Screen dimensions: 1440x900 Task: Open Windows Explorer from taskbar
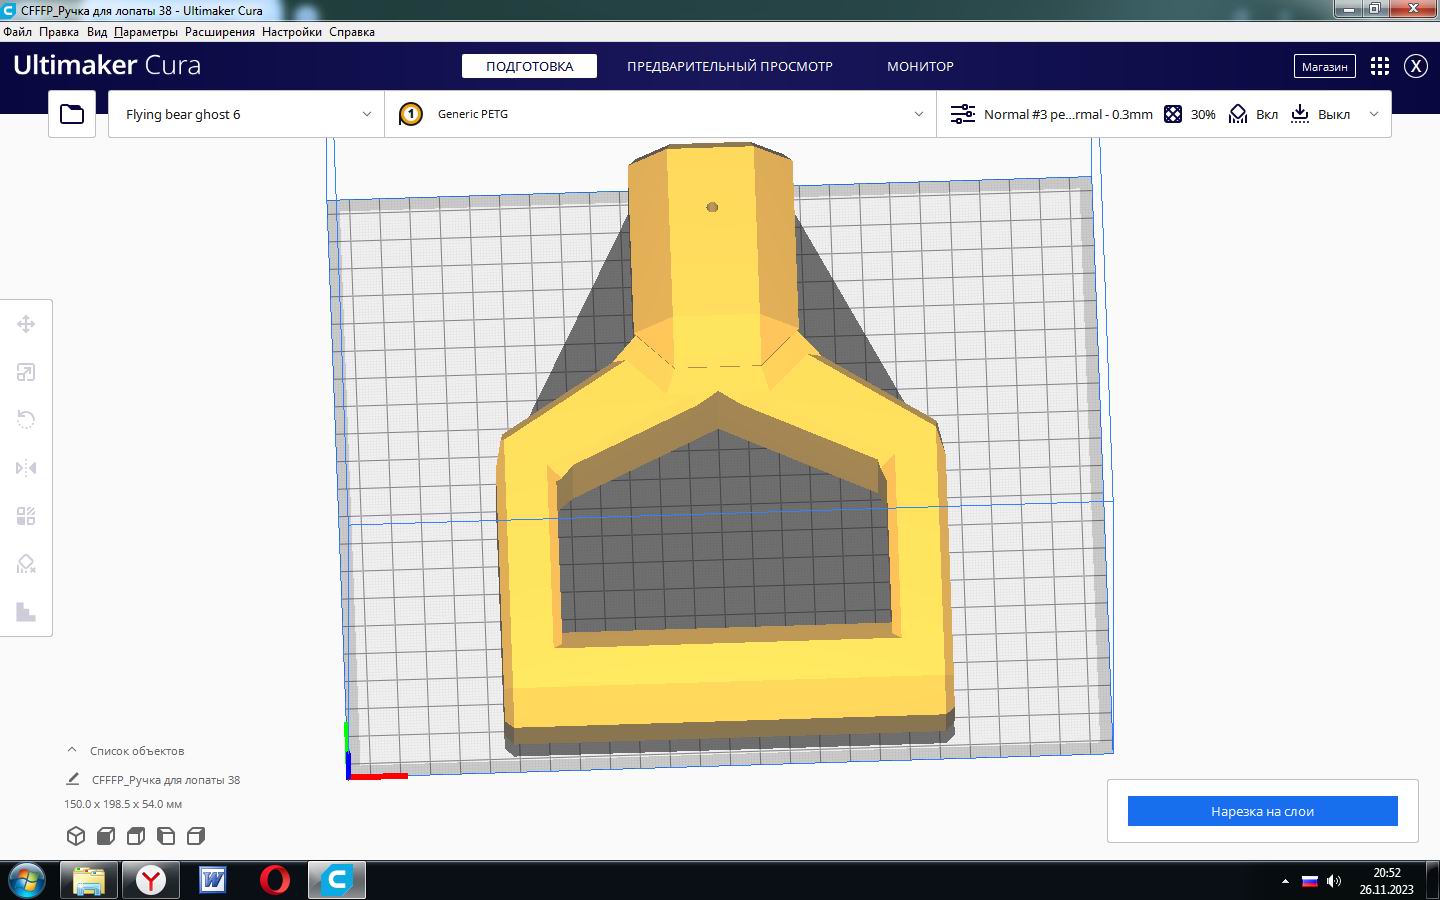[x=89, y=880]
